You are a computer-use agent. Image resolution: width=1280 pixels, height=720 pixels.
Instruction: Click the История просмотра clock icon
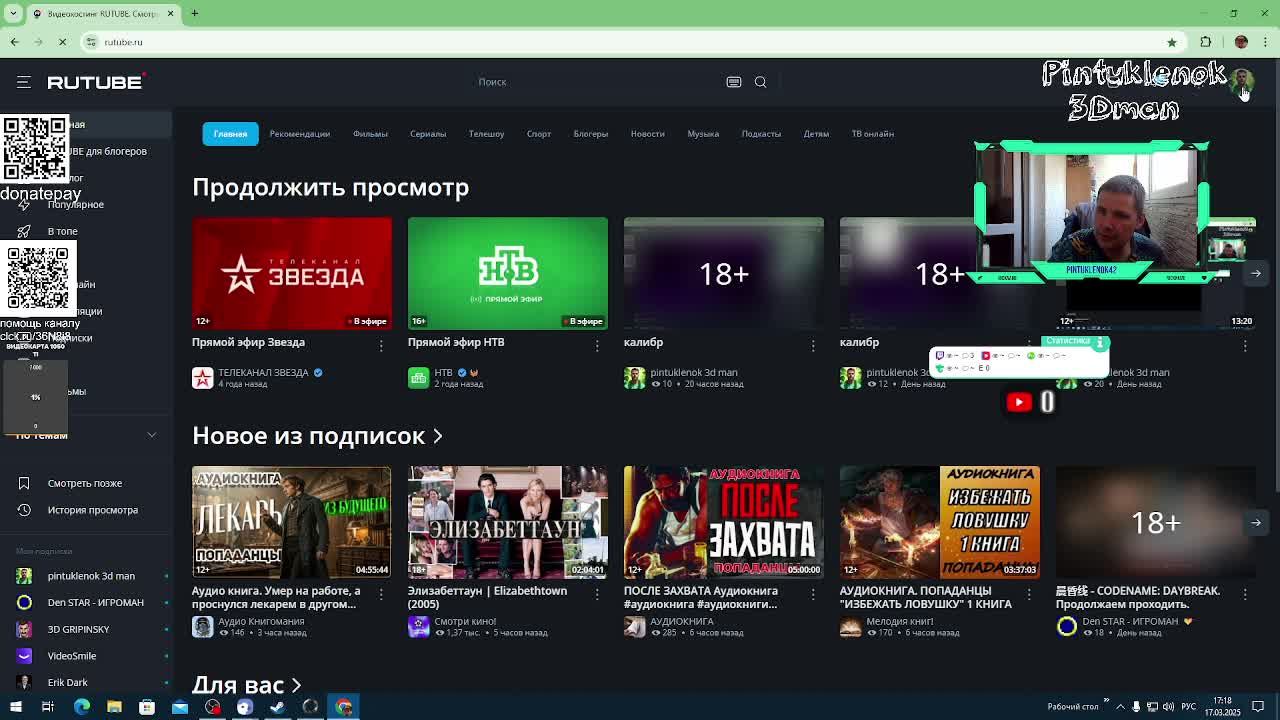(x=24, y=510)
